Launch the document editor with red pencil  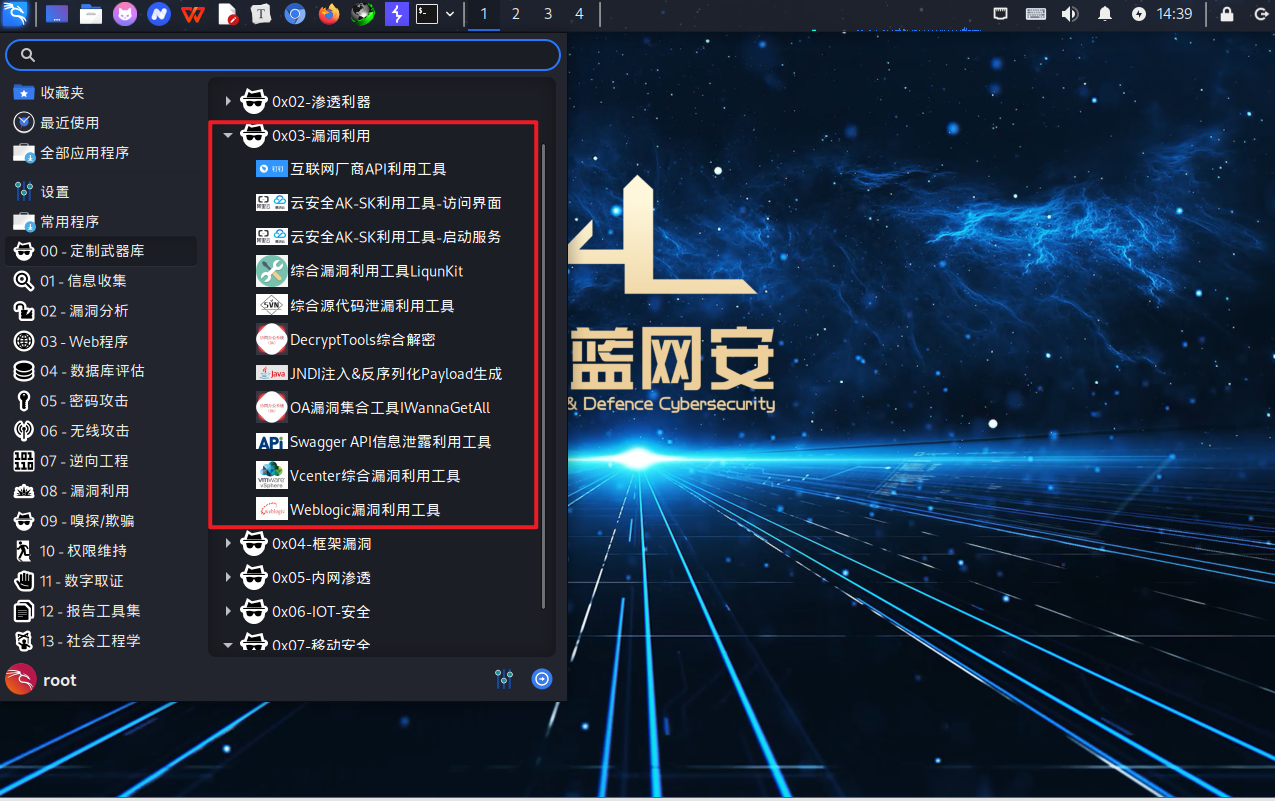pyautogui.click(x=227, y=14)
